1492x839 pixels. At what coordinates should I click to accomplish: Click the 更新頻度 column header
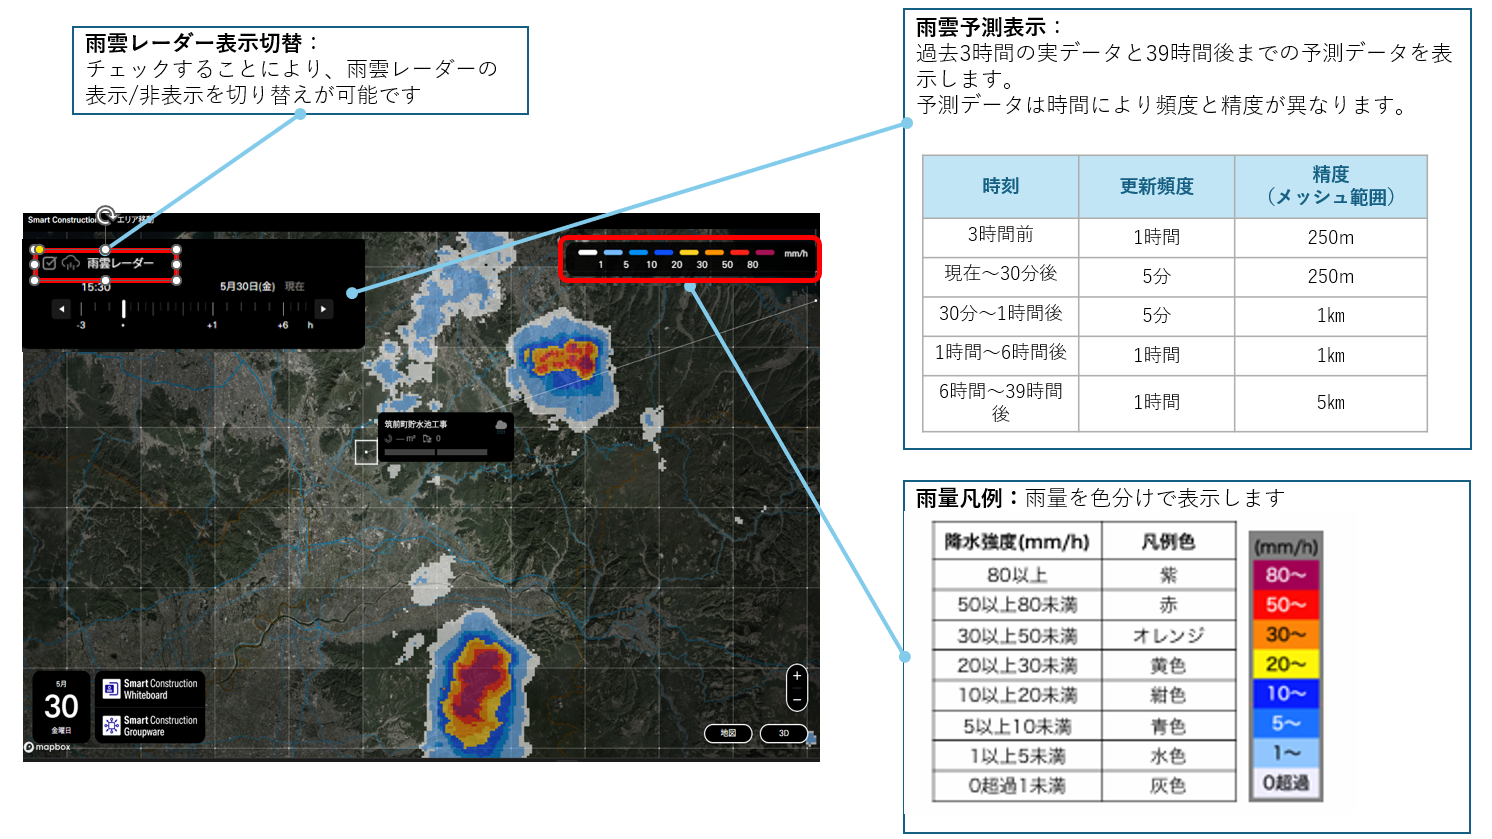tap(1156, 186)
